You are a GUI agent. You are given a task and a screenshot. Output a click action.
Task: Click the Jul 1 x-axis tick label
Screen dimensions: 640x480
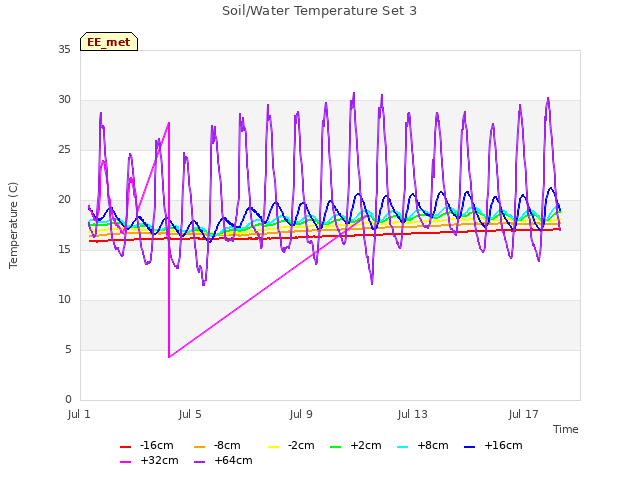79,414
